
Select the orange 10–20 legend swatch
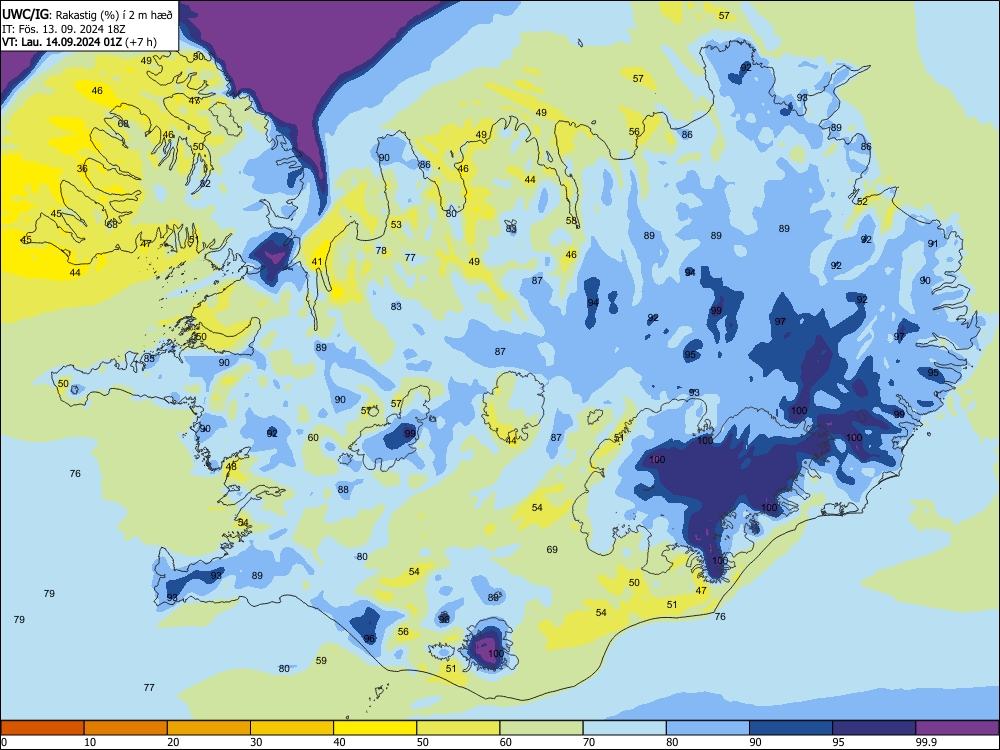pos(126,728)
